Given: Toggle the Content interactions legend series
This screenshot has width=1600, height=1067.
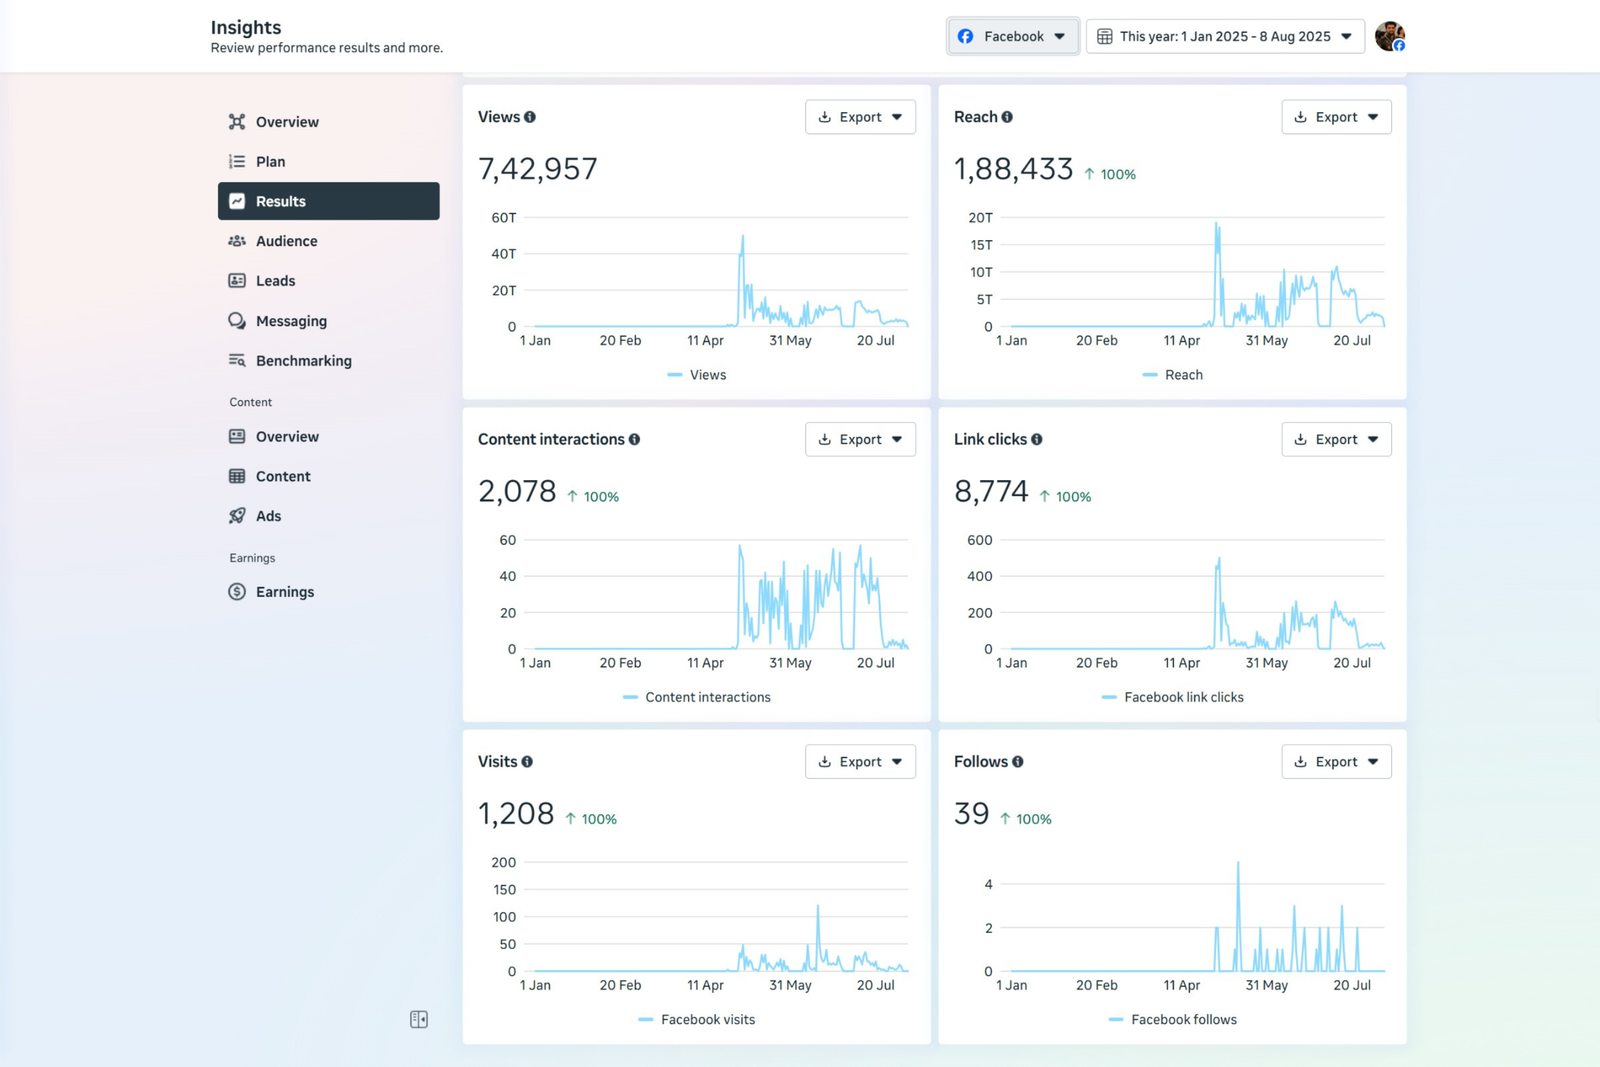Looking at the screenshot, I should click(x=697, y=697).
